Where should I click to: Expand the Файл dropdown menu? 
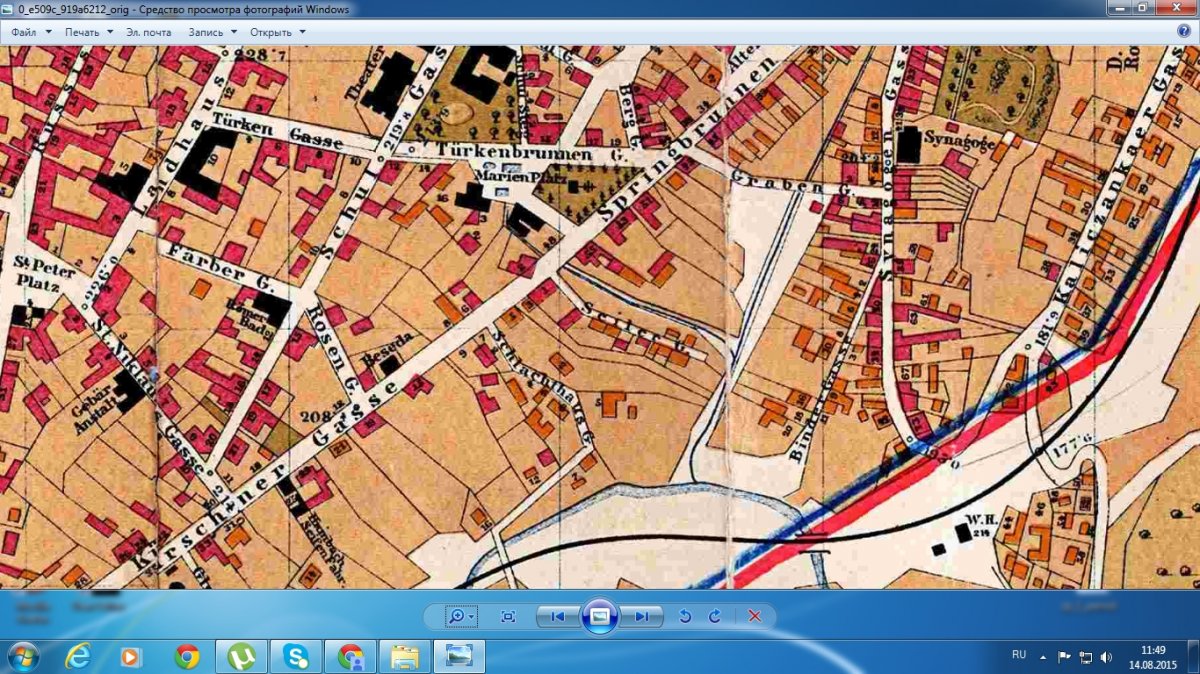31,32
